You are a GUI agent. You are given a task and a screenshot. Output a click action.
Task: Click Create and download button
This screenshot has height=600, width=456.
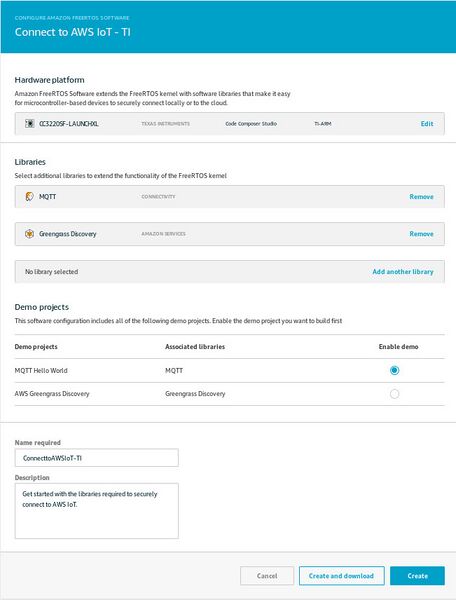click(x=341, y=576)
